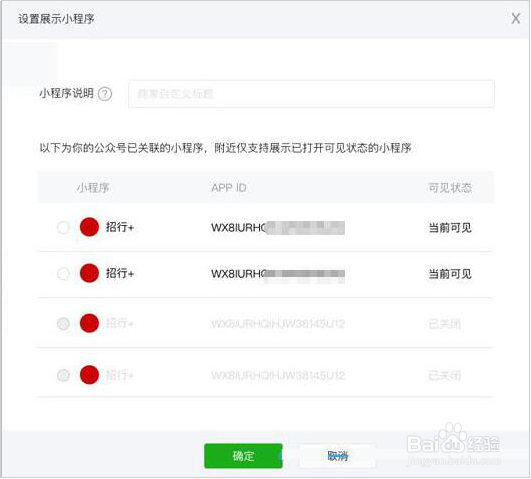The height and width of the screenshot is (479, 531).
Task: Click the second row's red 招行+ logo
Action: [x=89, y=273]
